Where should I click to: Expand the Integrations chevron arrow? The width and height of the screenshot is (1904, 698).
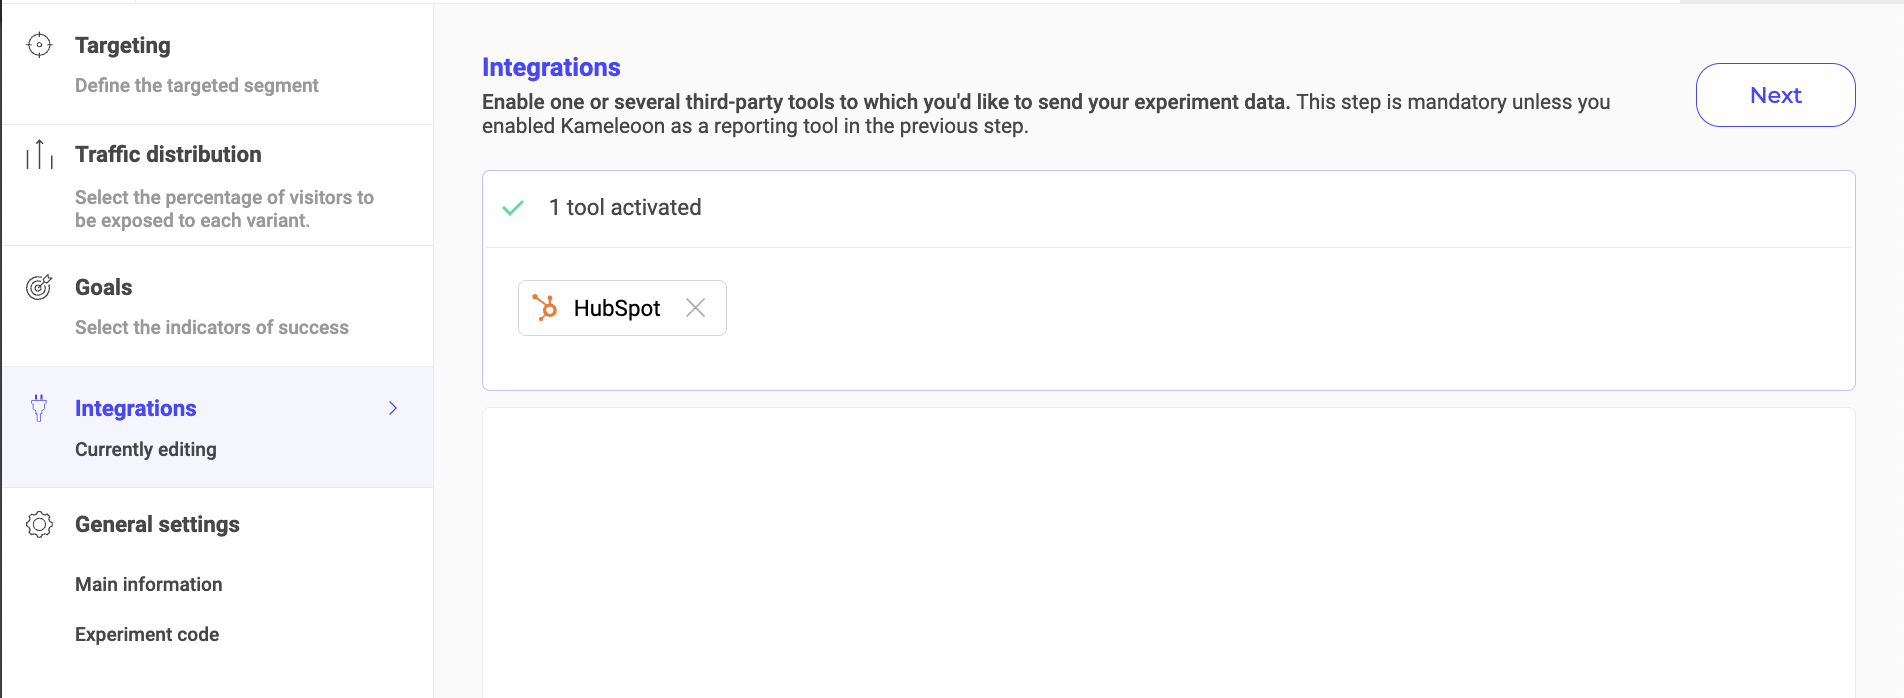[393, 408]
